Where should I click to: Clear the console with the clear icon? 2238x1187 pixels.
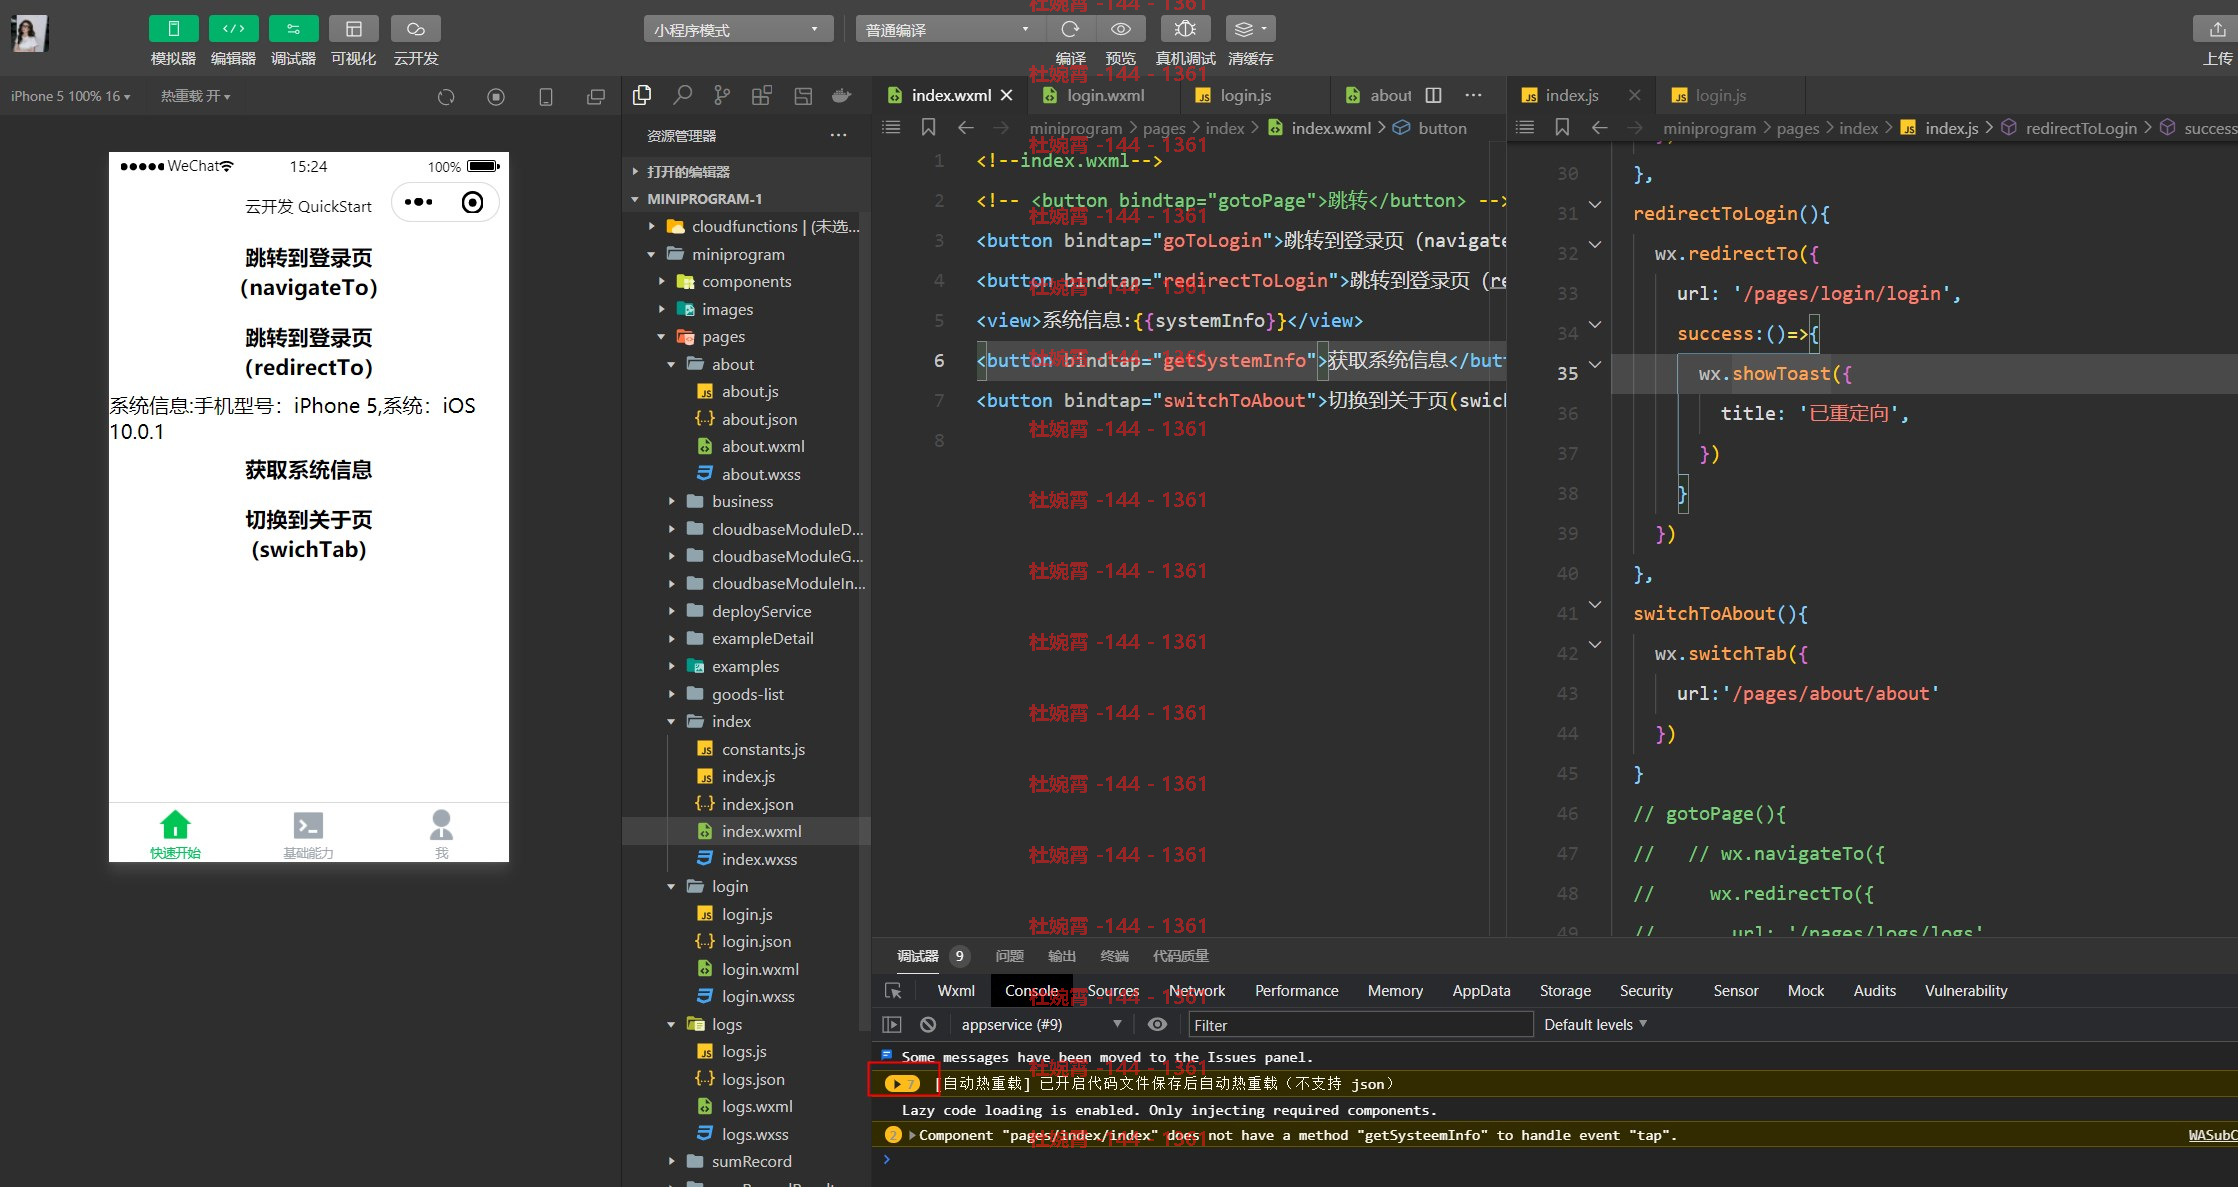click(x=928, y=1025)
